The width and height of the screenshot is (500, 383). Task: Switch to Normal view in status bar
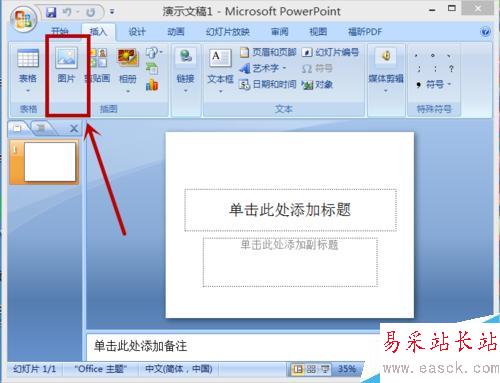tap(298, 369)
